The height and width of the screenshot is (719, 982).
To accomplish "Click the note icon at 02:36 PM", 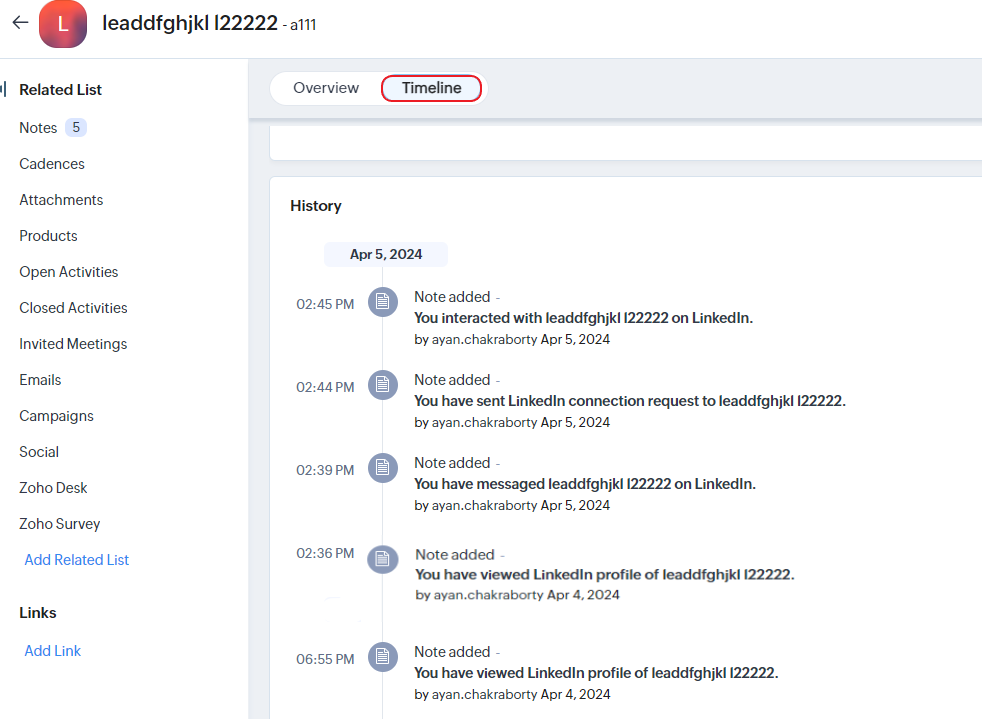I will [x=383, y=559].
